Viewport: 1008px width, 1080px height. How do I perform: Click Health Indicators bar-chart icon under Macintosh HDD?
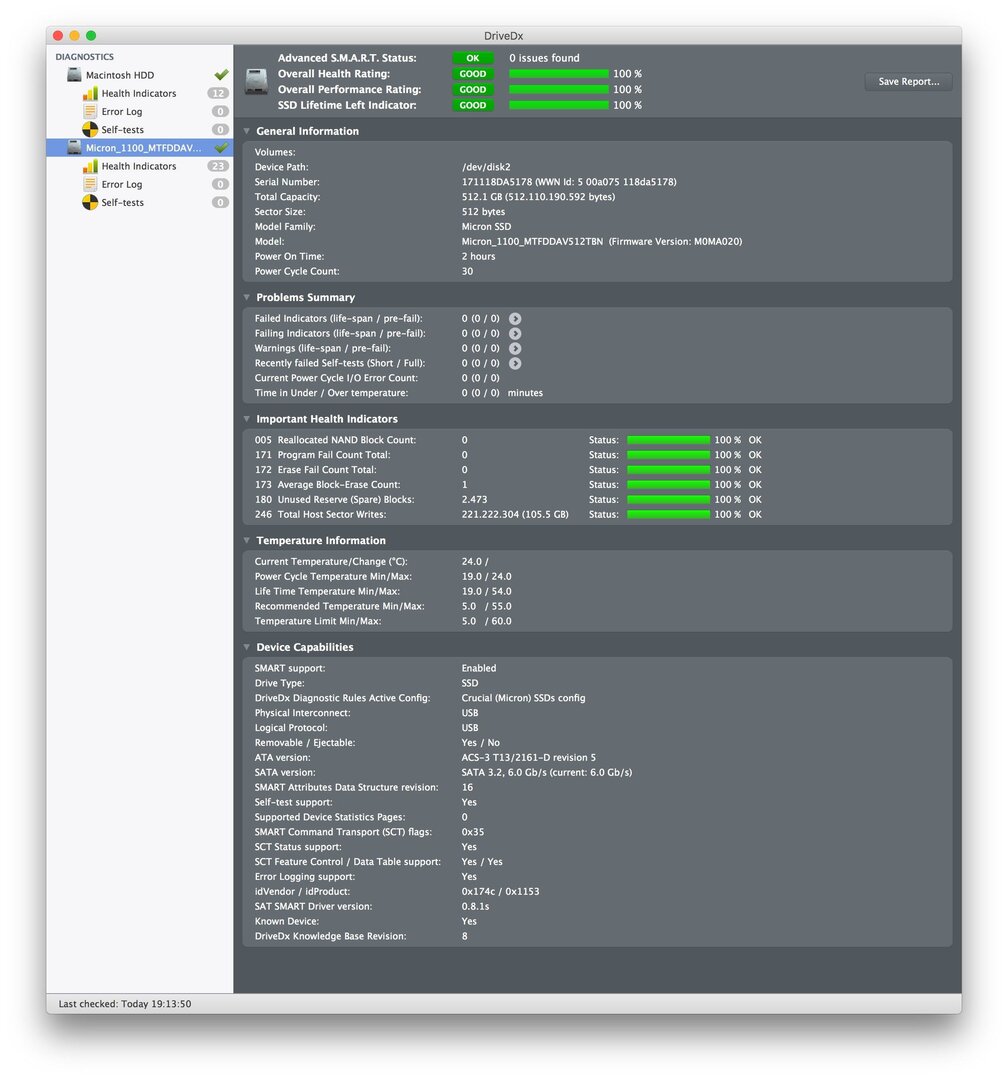pos(90,93)
